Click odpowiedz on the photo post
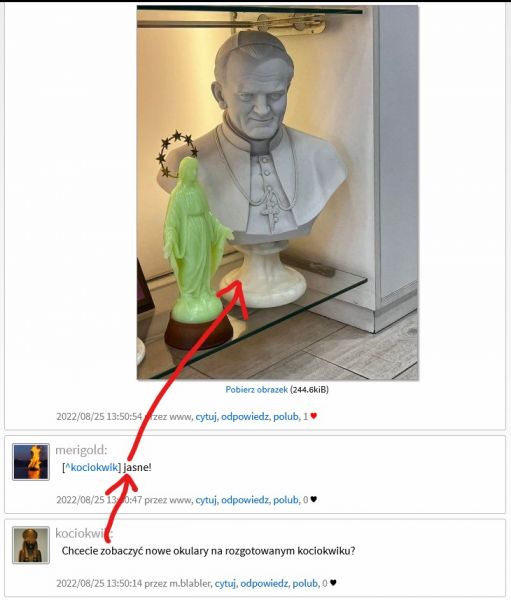The image size is (511, 600). point(245,416)
